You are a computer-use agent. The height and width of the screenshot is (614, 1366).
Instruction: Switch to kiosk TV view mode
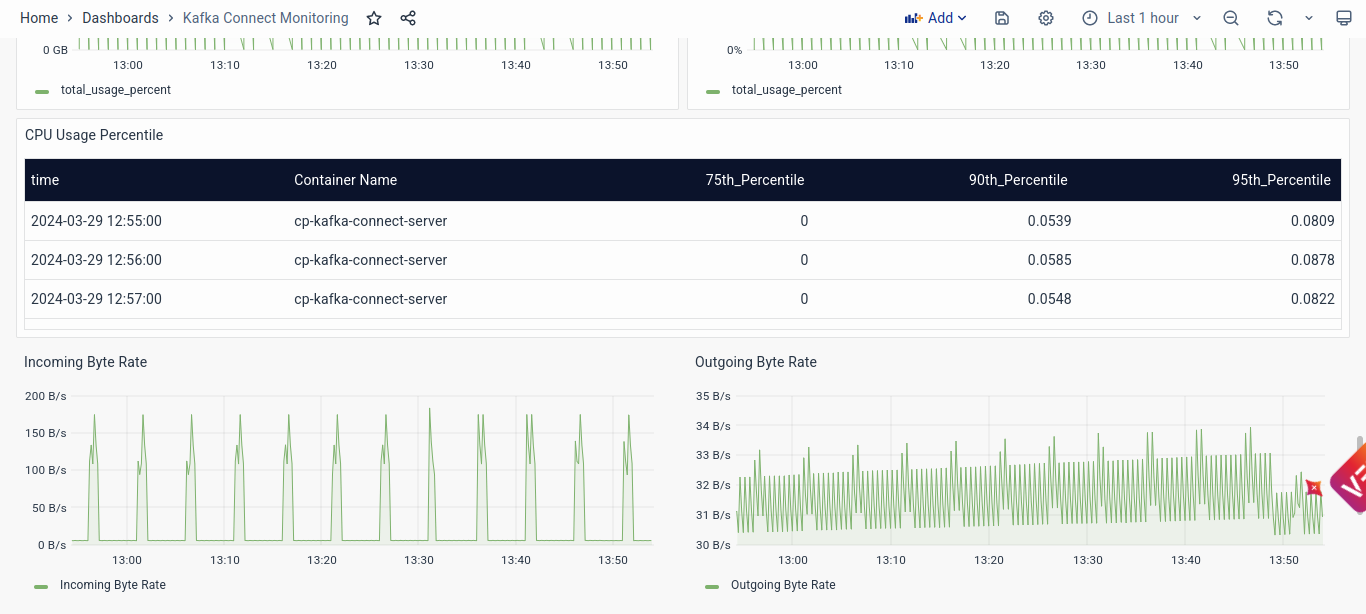(x=1343, y=18)
